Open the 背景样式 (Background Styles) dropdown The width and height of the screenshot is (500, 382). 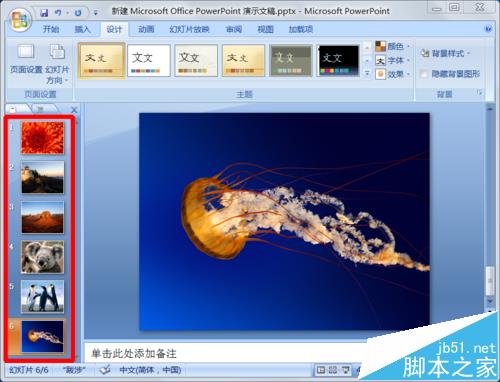pyautogui.click(x=445, y=53)
